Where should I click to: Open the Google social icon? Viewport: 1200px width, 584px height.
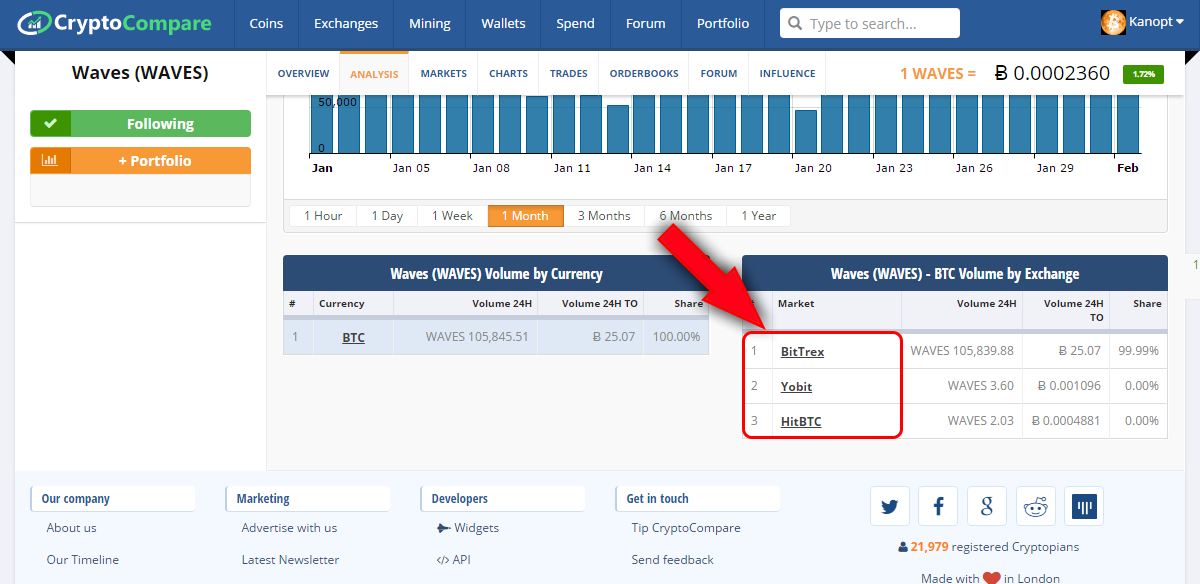pyautogui.click(x=987, y=507)
